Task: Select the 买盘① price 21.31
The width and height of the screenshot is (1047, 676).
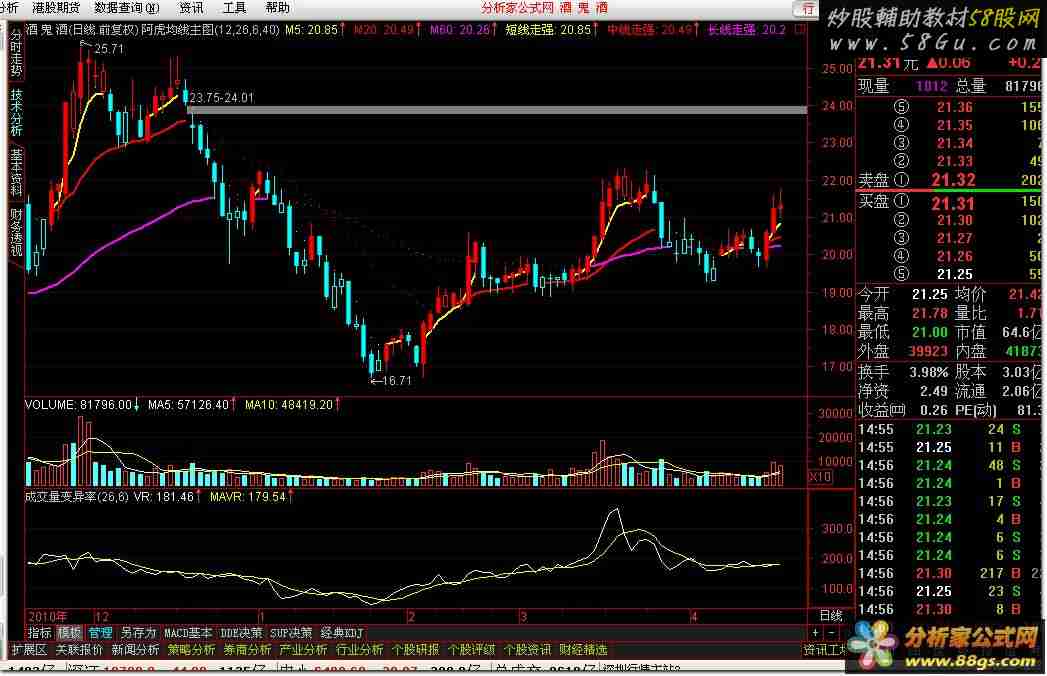Action: (953, 202)
